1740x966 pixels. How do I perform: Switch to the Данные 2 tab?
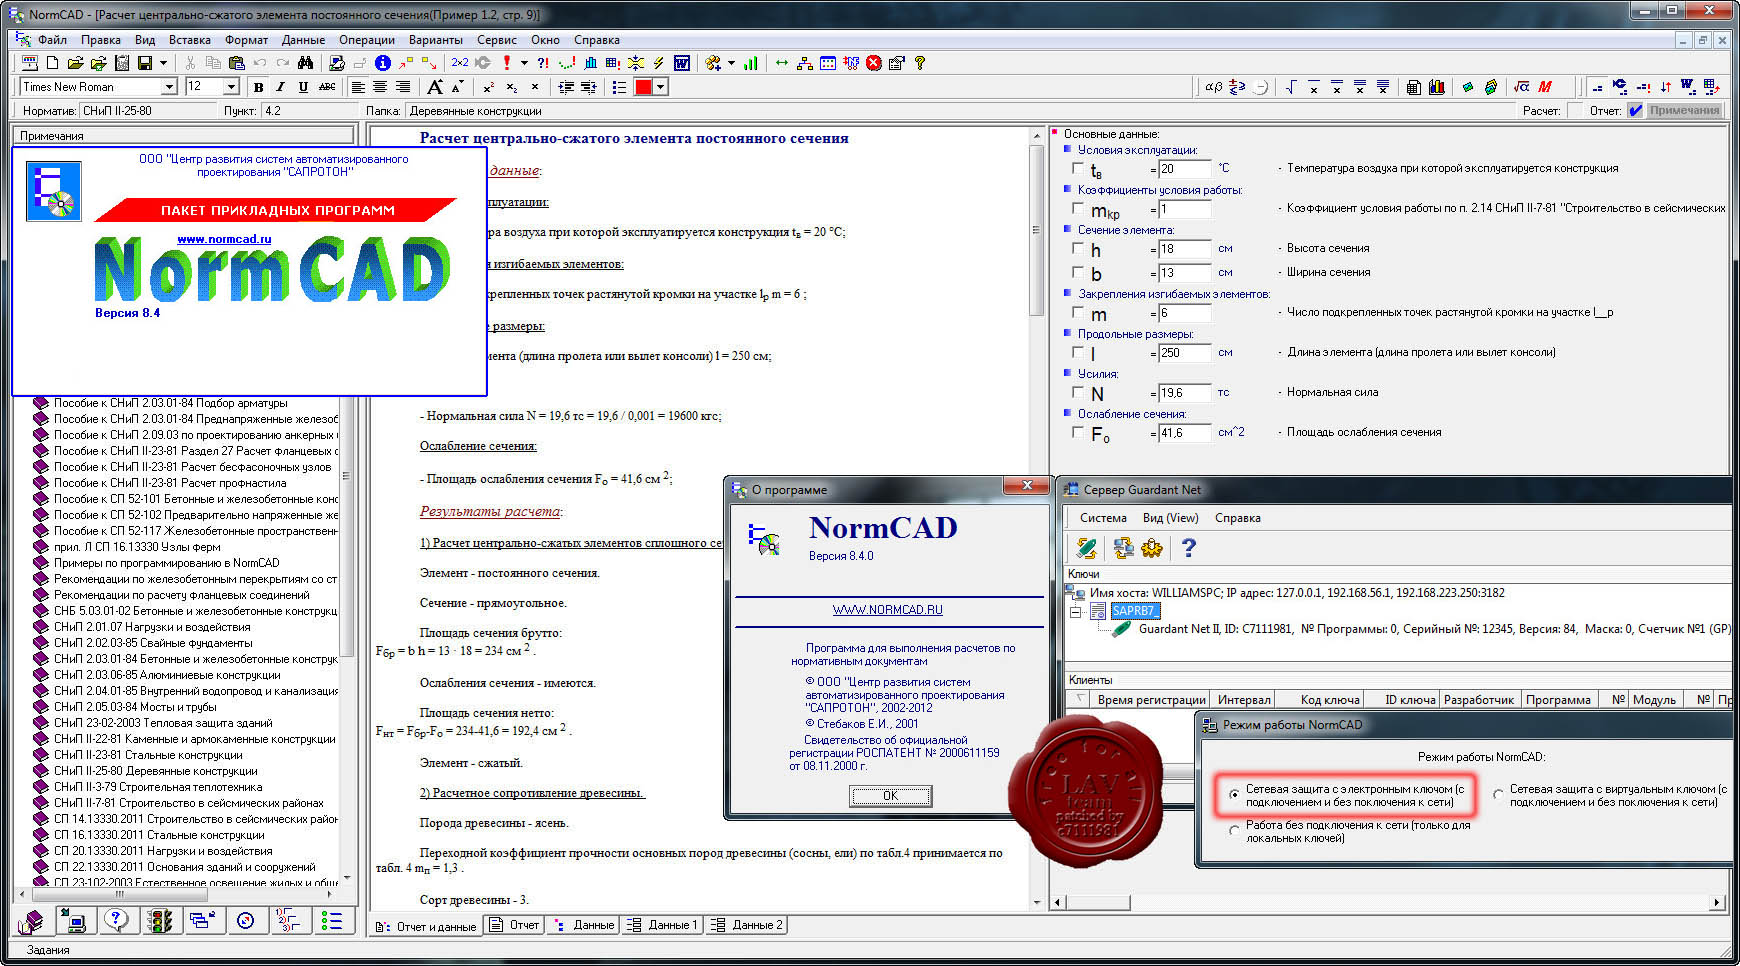click(745, 925)
